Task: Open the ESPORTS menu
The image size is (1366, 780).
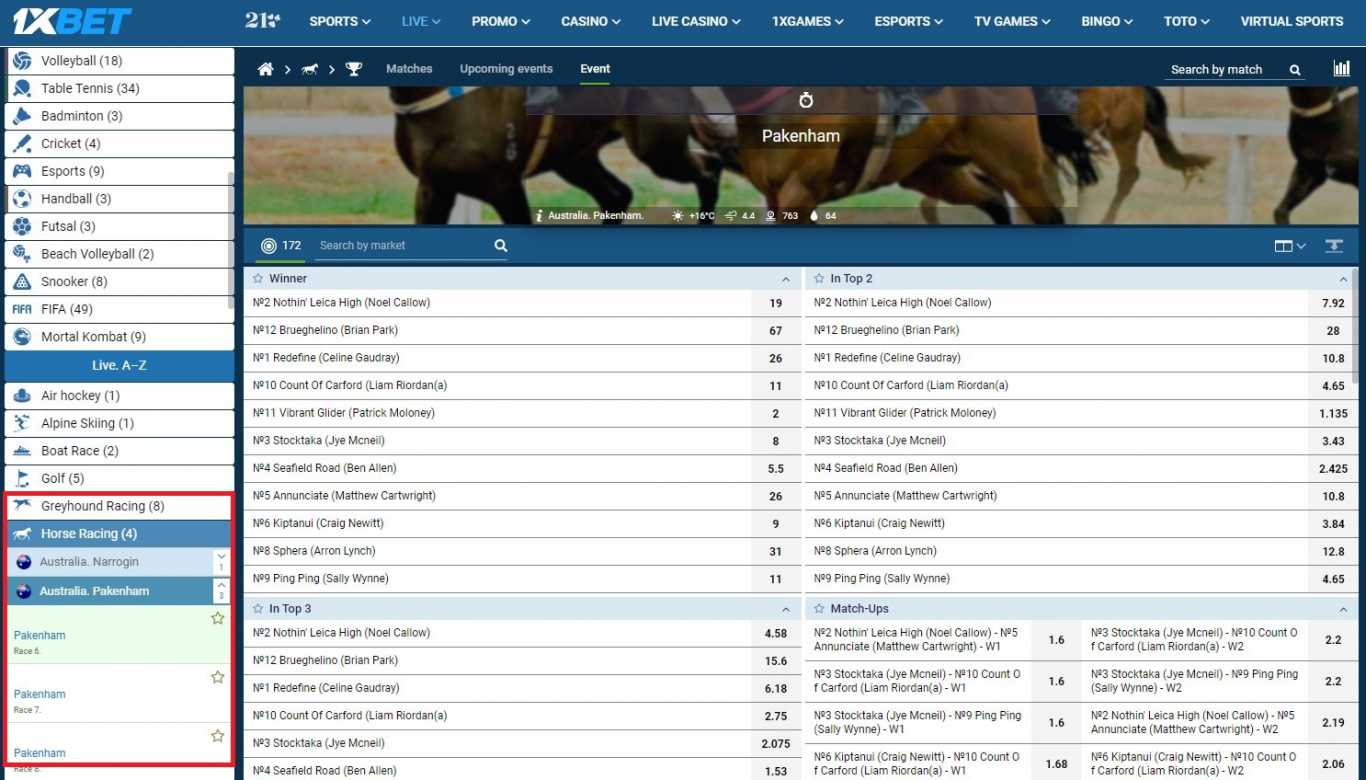Action: point(909,21)
